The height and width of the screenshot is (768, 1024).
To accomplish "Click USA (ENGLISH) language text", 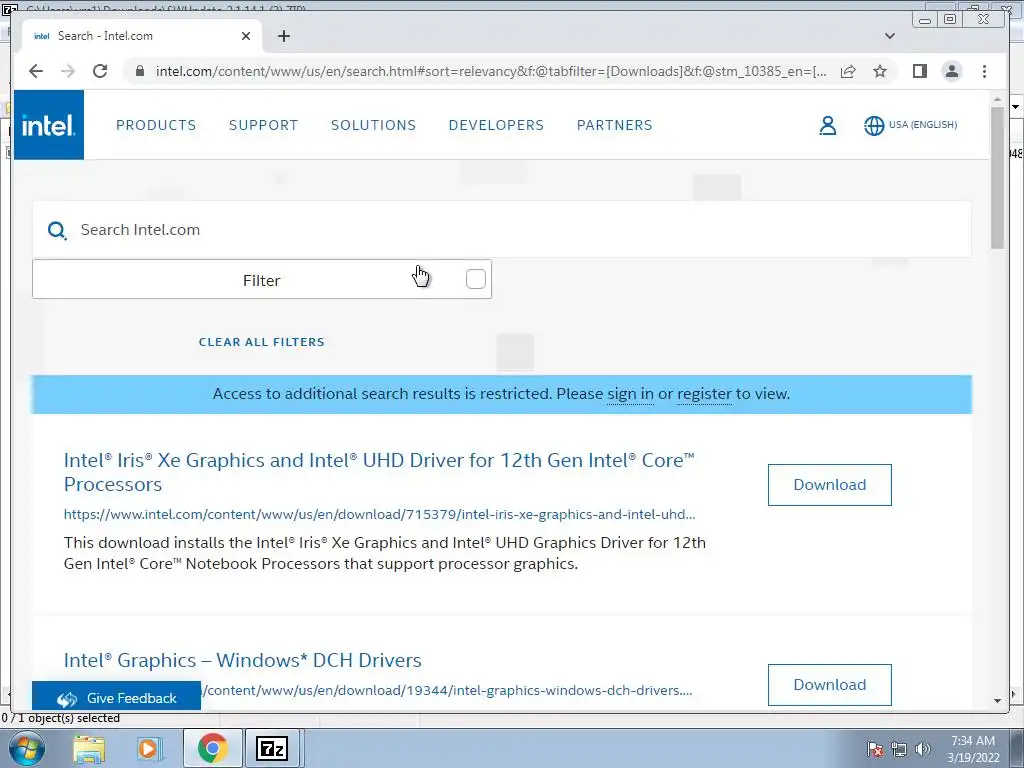I will (x=923, y=125).
